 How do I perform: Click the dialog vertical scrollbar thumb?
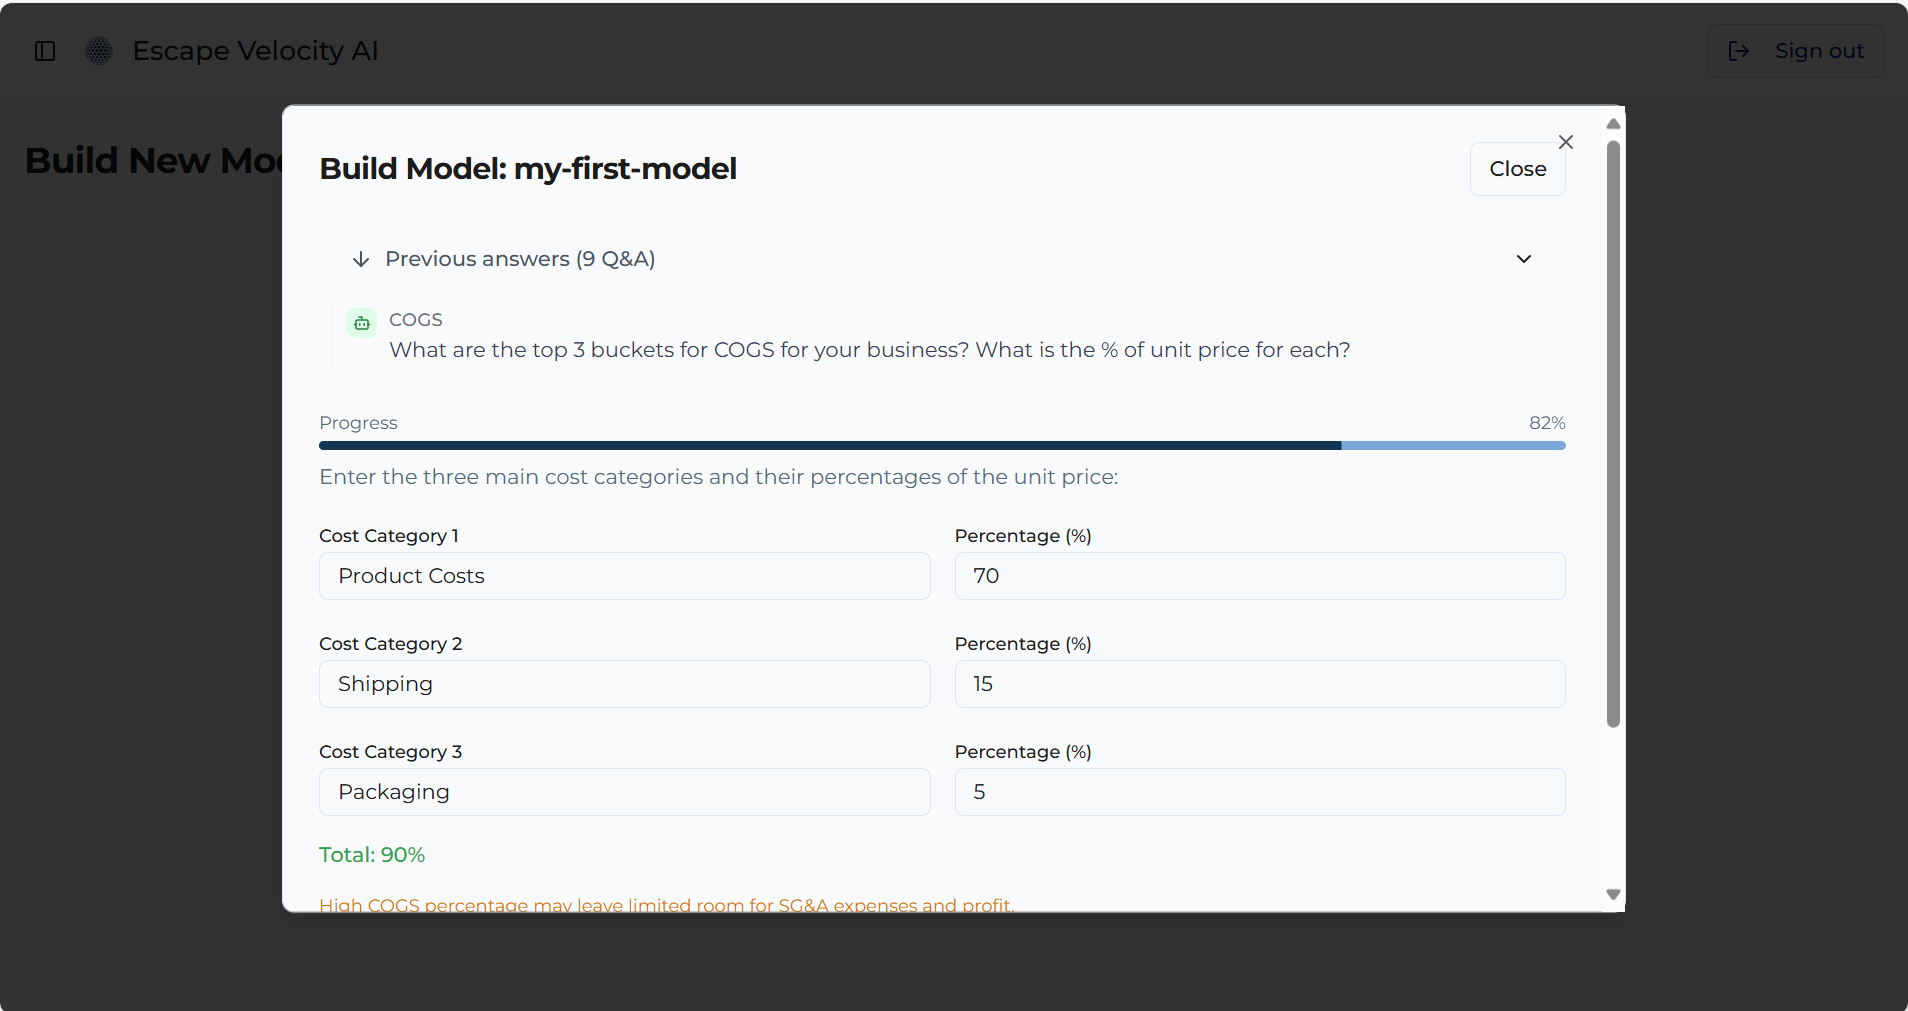[1613, 434]
